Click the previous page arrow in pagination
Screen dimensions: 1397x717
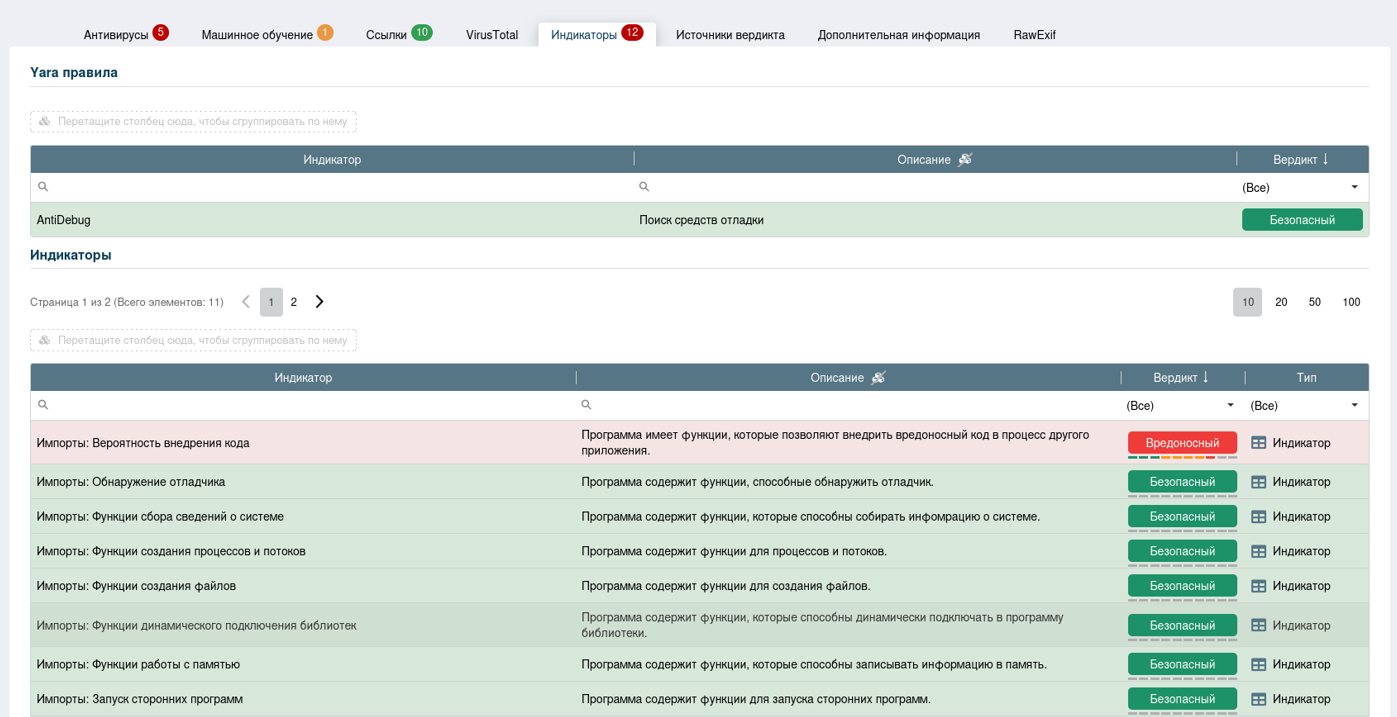click(x=245, y=302)
